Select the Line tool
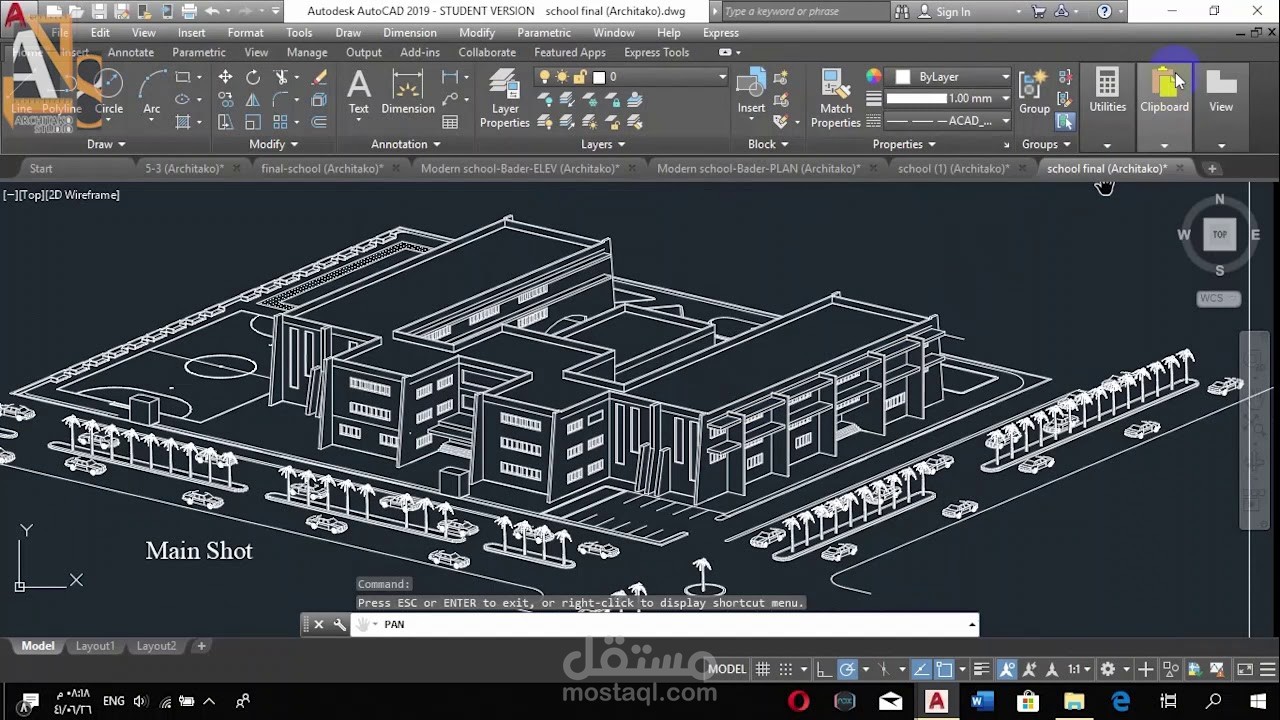Image resolution: width=1280 pixels, height=720 pixels. pos(20,95)
